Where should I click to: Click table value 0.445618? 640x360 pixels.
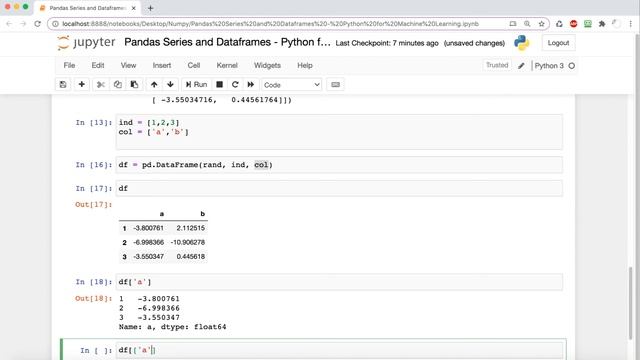pyautogui.click(x=191, y=257)
